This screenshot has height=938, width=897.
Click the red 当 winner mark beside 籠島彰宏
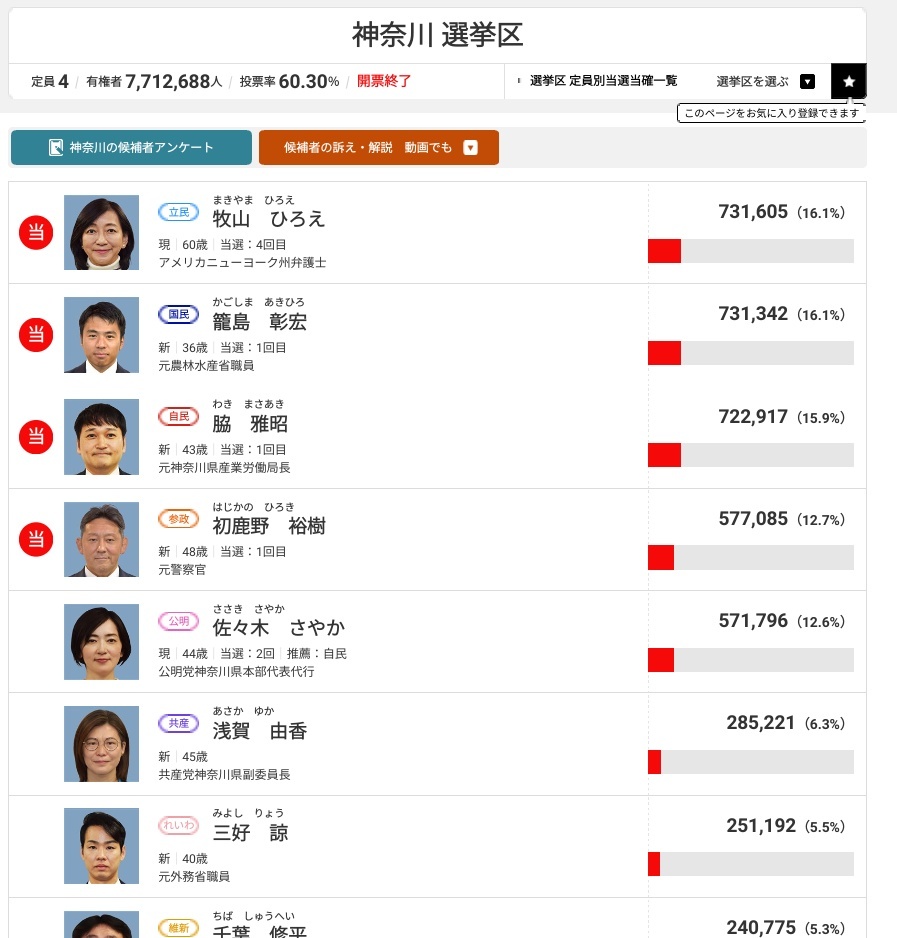coord(36,334)
